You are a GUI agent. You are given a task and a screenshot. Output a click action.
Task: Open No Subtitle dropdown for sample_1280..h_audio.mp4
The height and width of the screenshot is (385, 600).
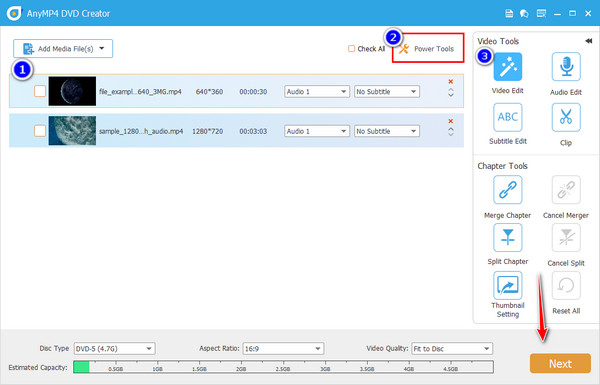[387, 131]
